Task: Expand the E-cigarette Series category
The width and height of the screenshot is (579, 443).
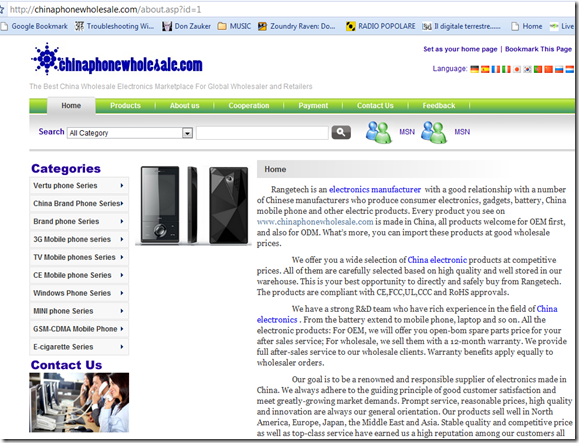Action: click(79, 347)
